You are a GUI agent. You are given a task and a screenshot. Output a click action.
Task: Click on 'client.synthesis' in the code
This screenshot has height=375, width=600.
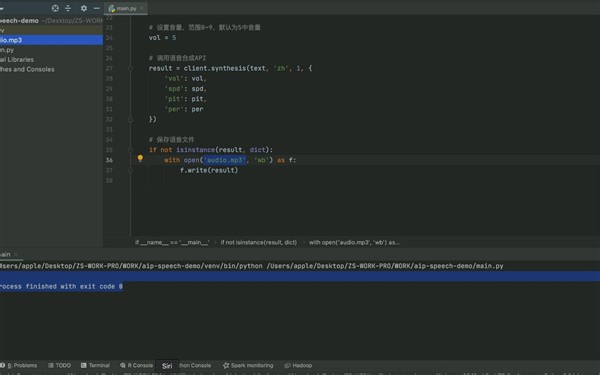pos(215,68)
